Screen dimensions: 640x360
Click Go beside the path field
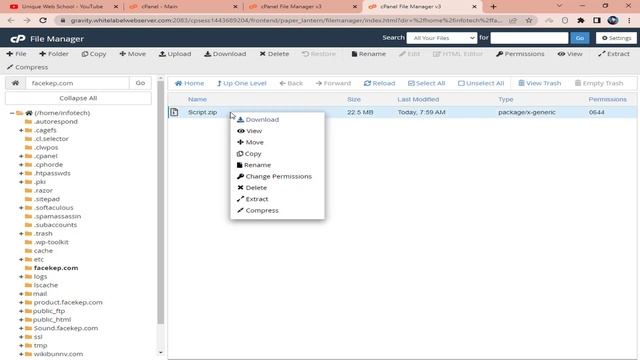[x=140, y=83]
